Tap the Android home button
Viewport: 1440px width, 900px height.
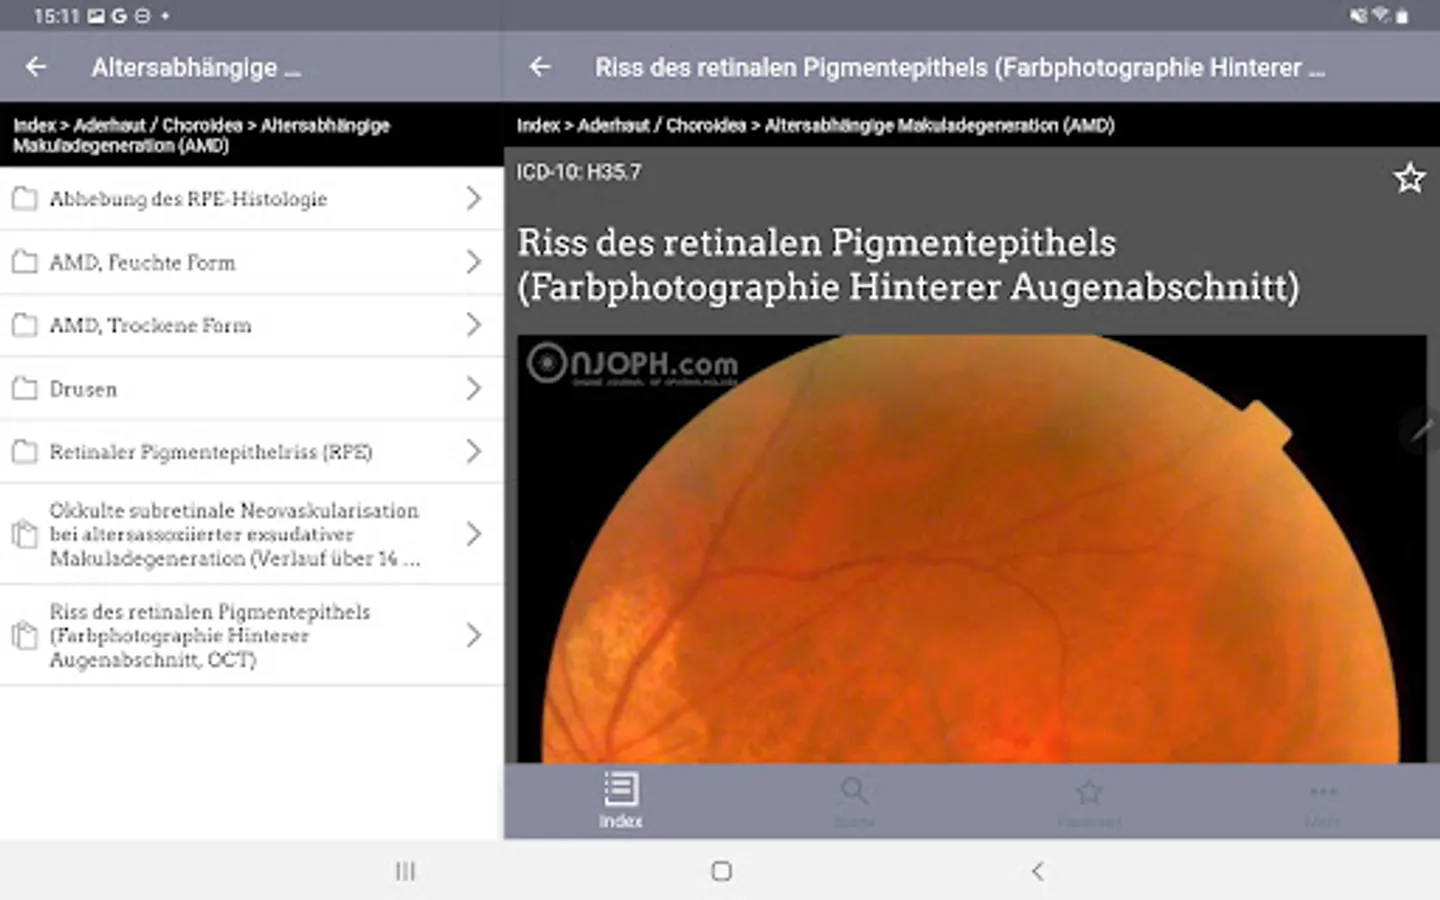pos(721,871)
